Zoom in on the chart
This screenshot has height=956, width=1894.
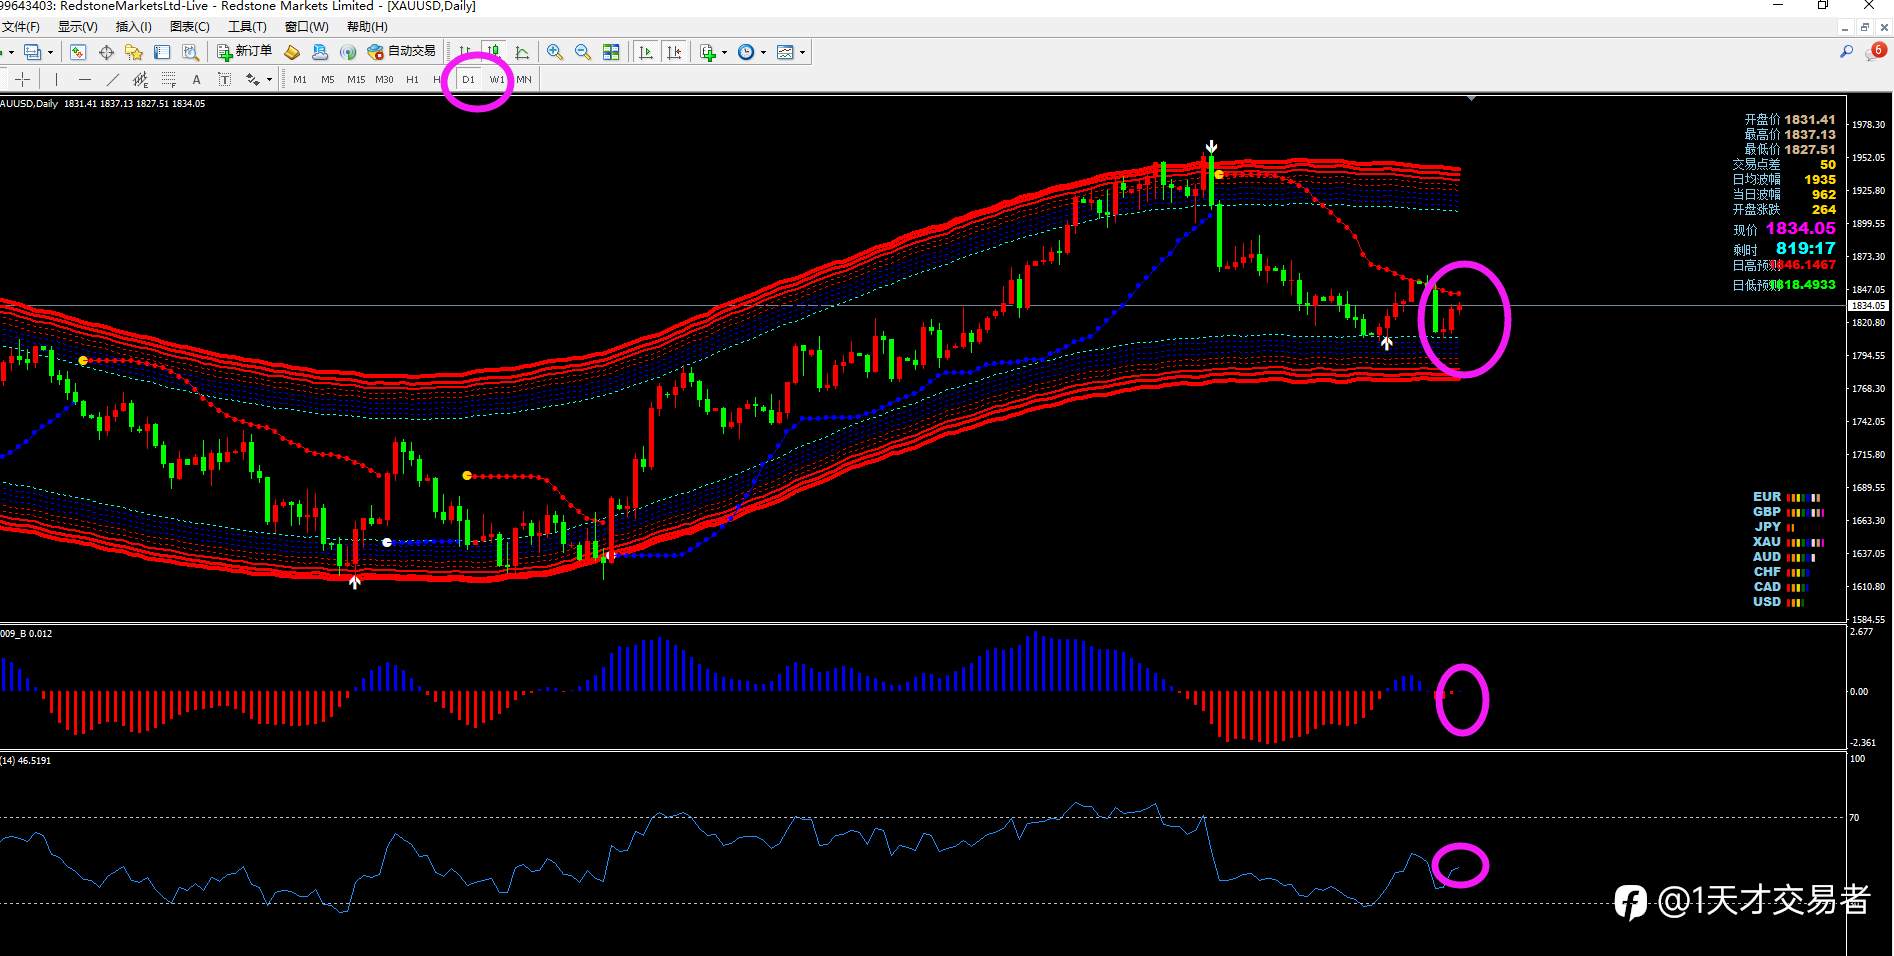(555, 52)
